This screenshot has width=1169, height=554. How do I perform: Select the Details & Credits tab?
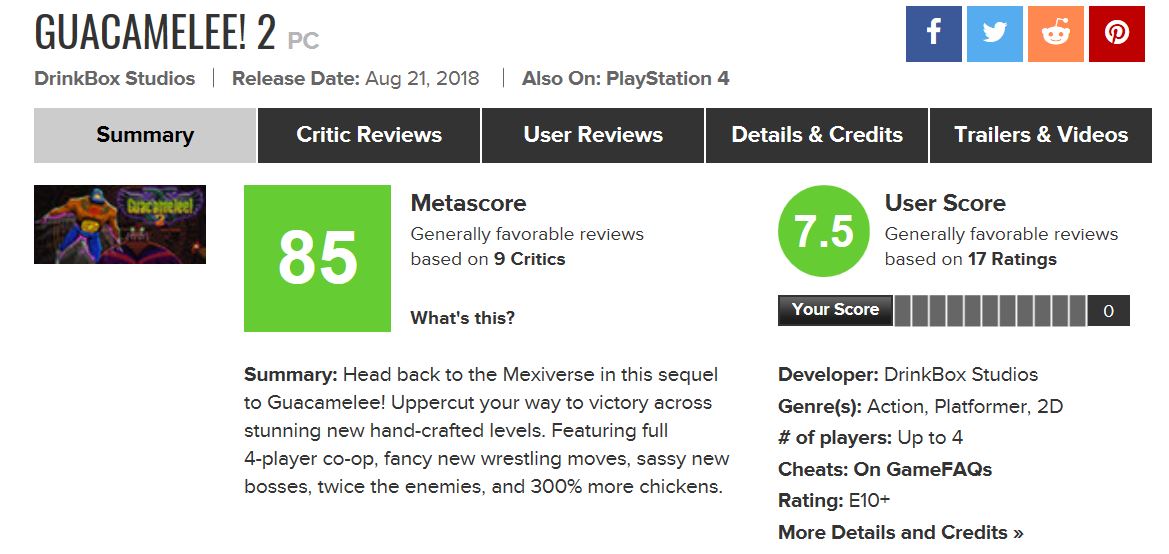[x=817, y=135]
